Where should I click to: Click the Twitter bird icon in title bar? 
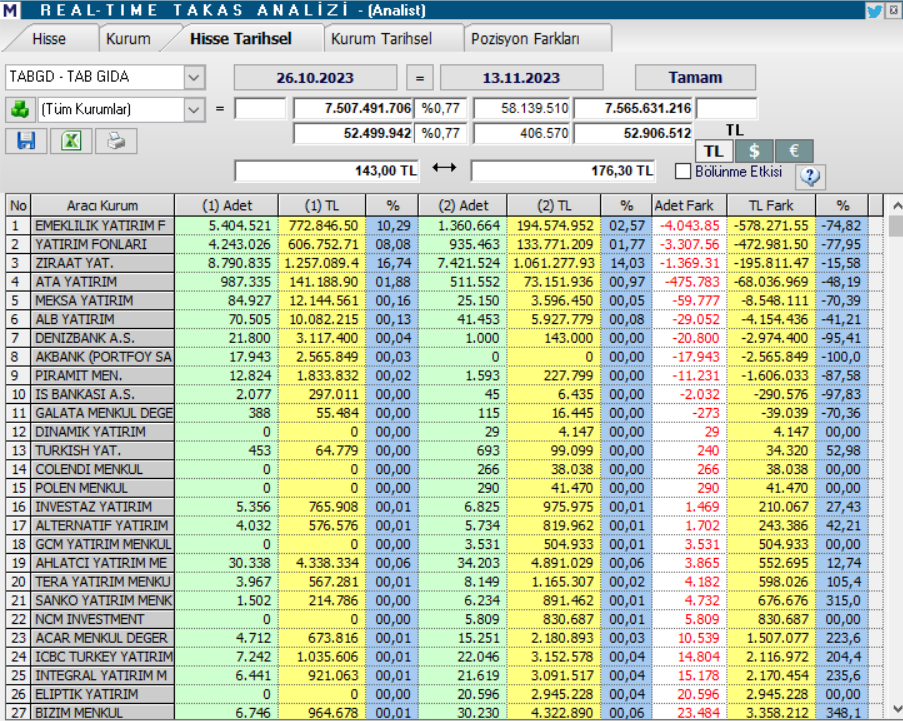click(x=874, y=11)
